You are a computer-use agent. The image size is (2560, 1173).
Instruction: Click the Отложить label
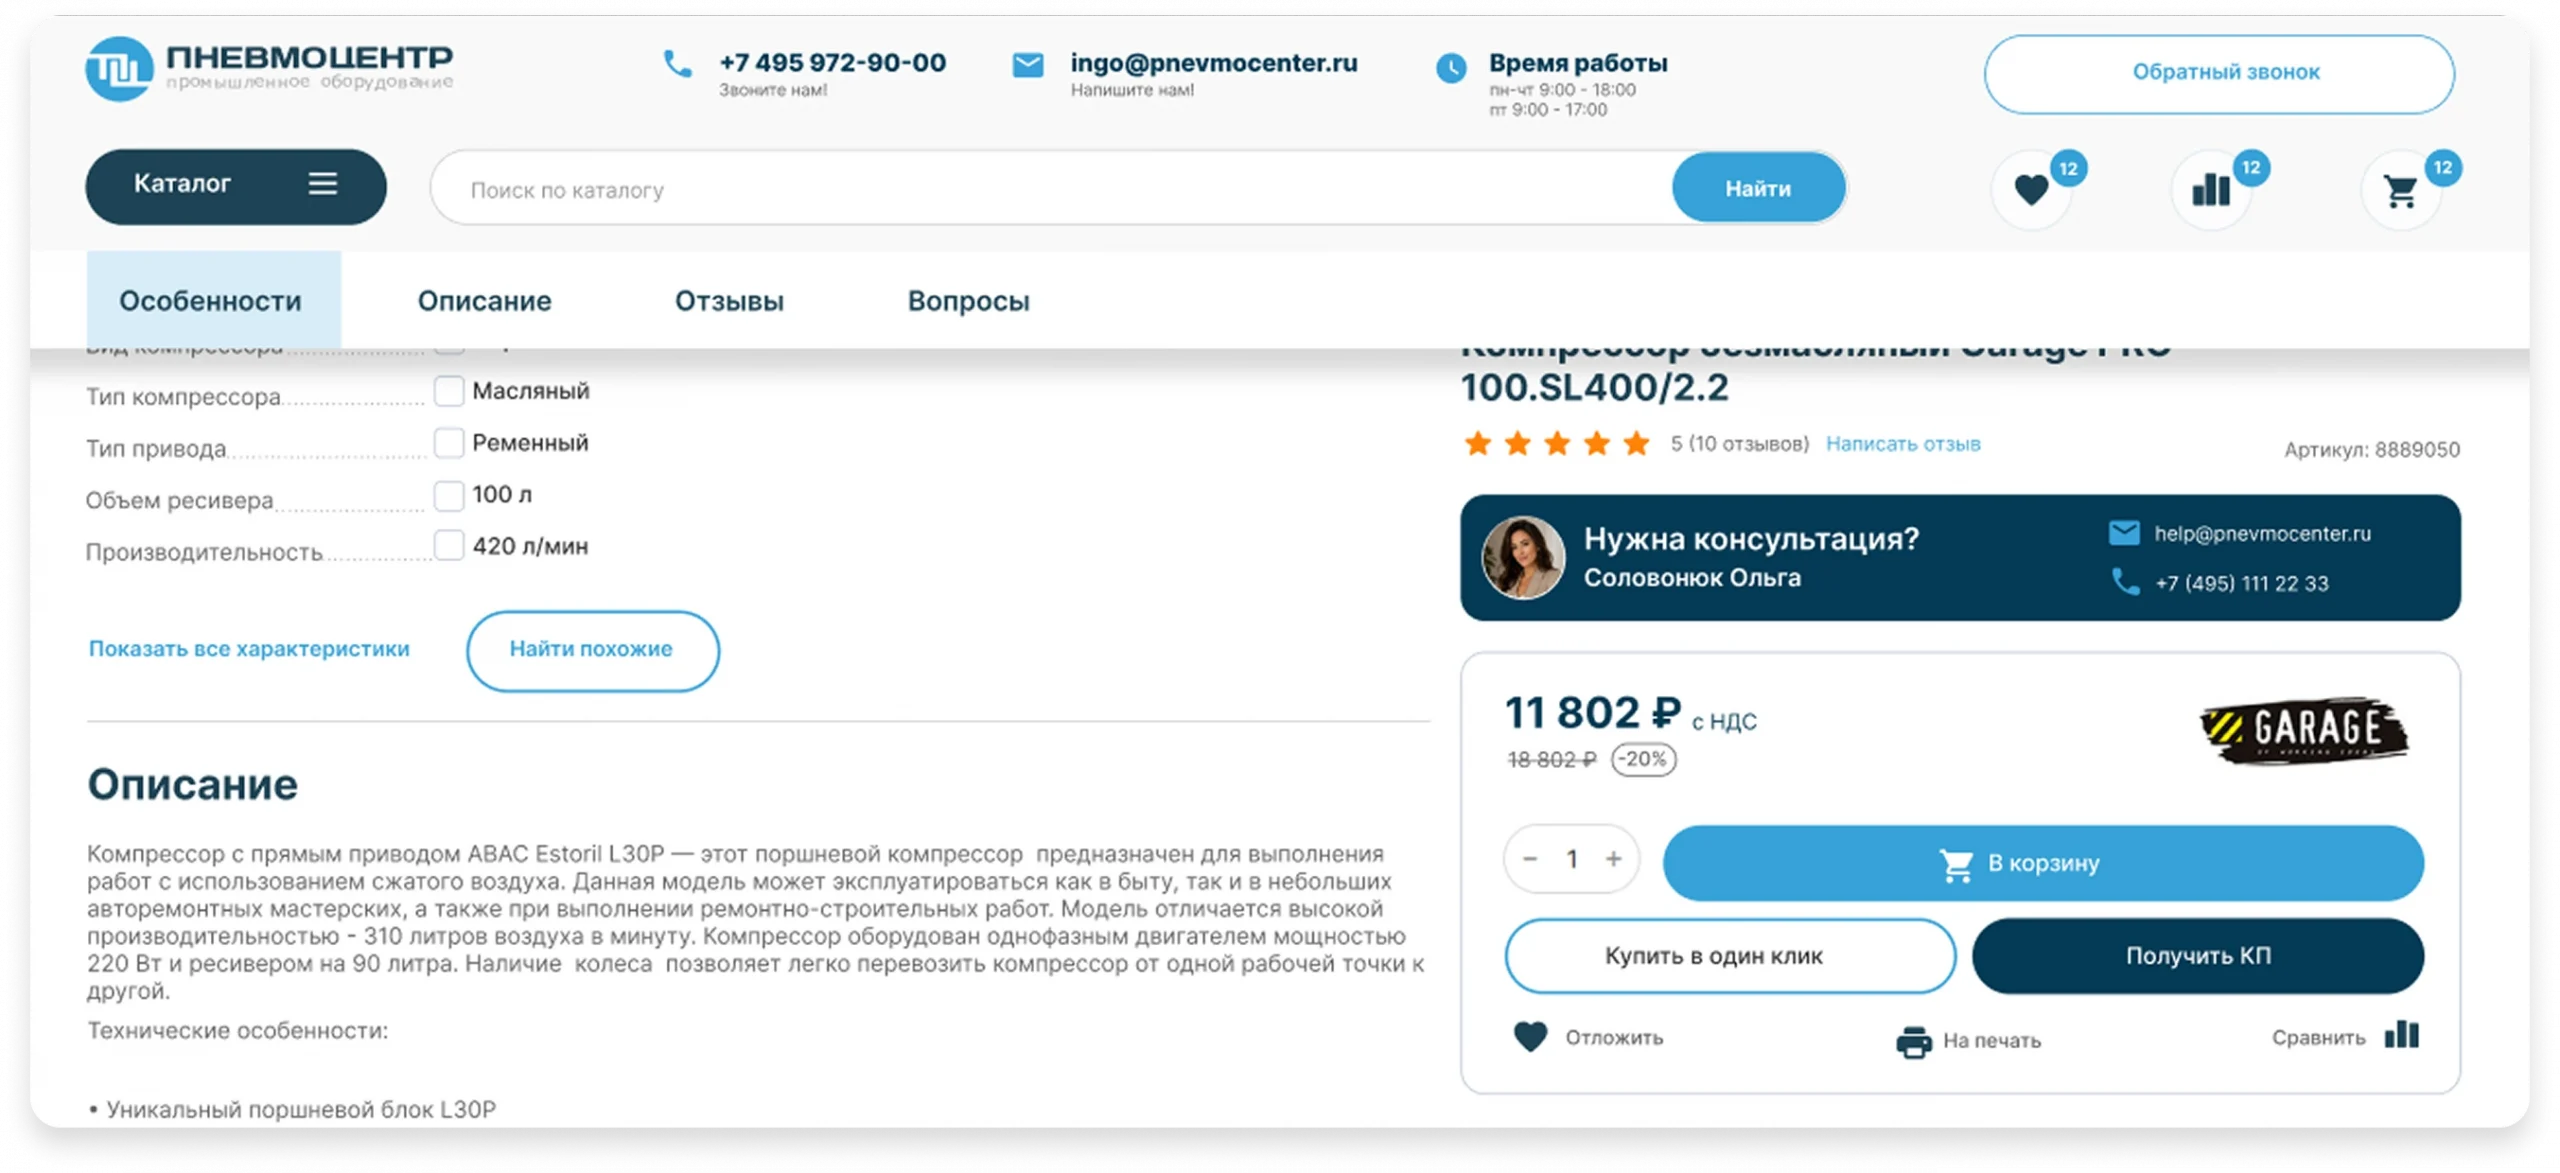pos(1614,1038)
